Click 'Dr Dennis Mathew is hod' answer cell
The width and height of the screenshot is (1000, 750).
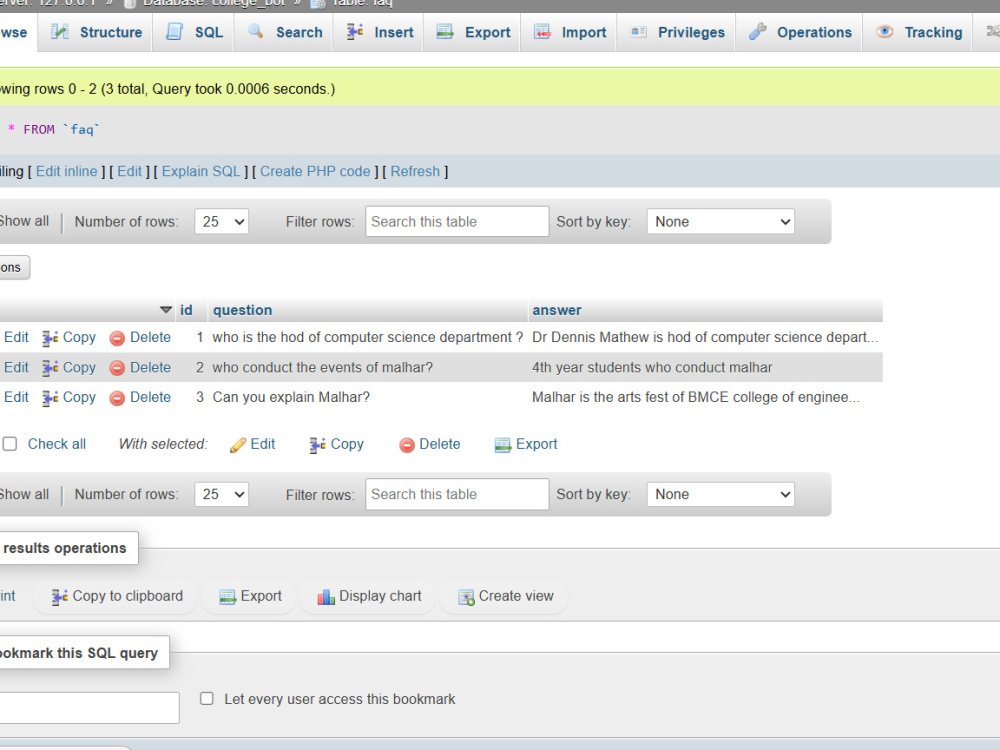pos(705,337)
